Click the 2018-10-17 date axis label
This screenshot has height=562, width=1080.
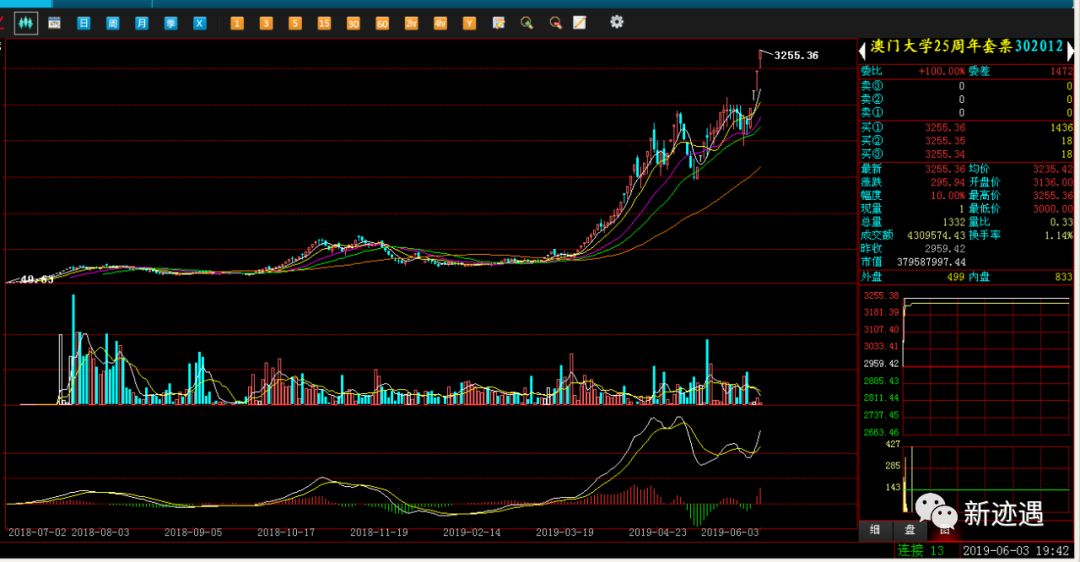tap(286, 532)
